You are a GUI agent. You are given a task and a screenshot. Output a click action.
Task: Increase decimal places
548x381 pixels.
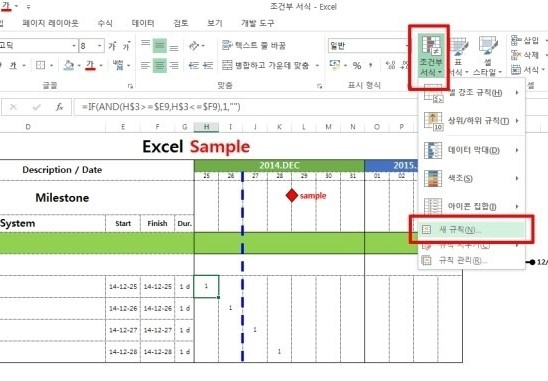pyautogui.click(x=390, y=65)
